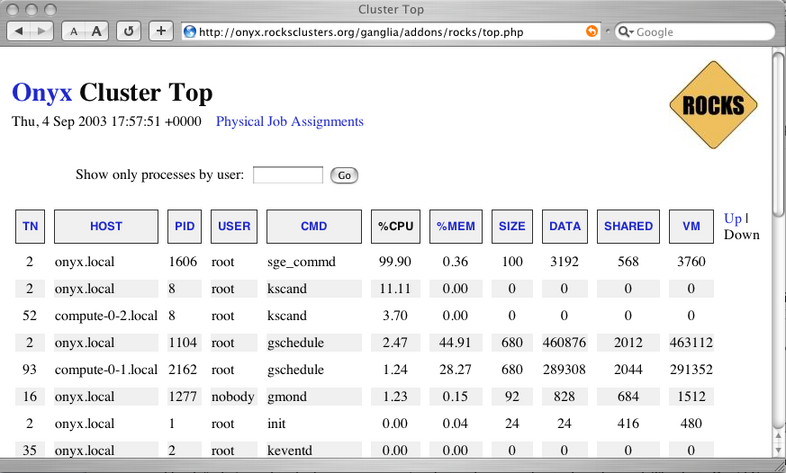The width and height of the screenshot is (786, 473).
Task: Select the 463112 VM value
Action: 691,343
